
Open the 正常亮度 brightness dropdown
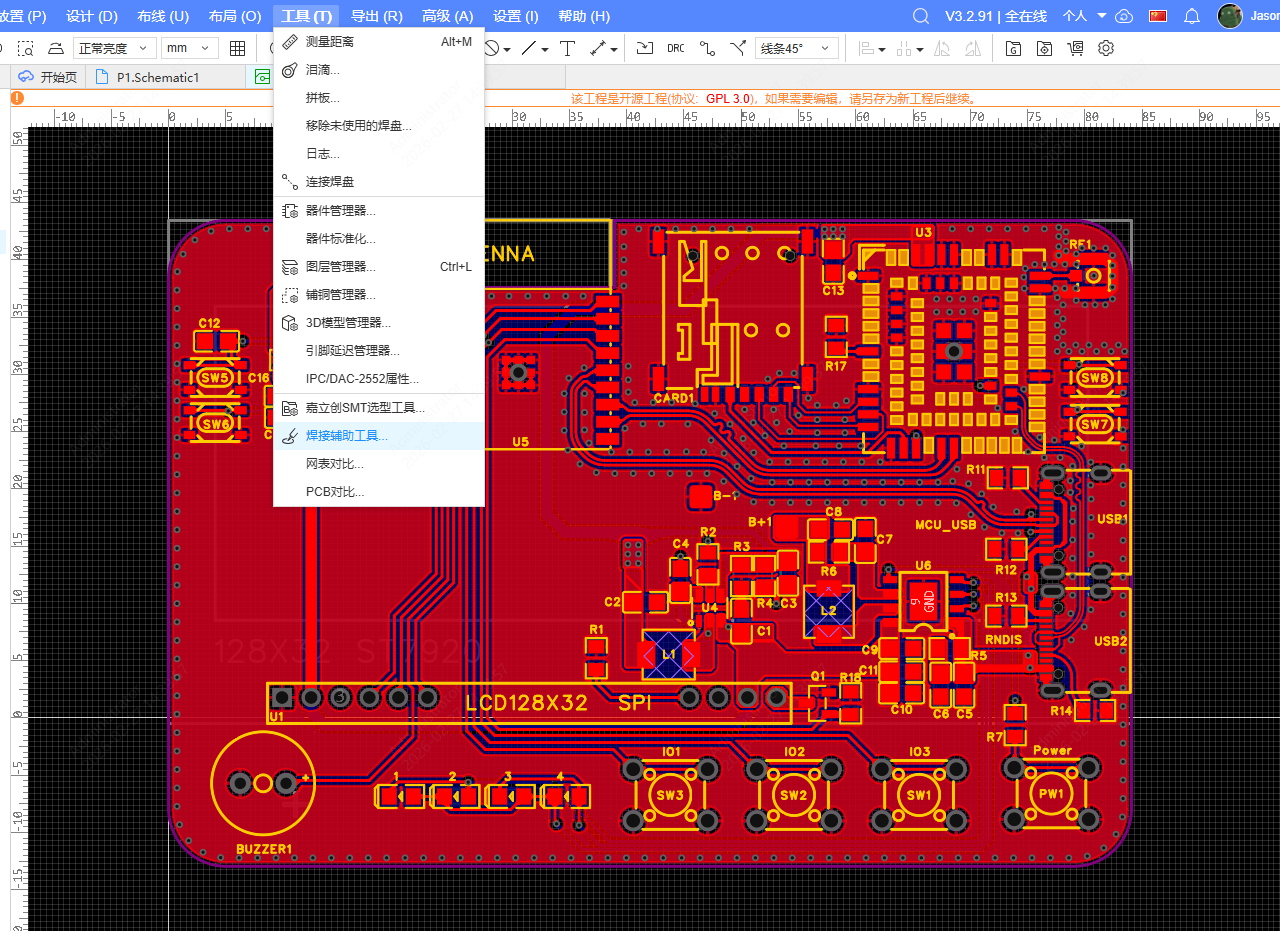tap(115, 48)
